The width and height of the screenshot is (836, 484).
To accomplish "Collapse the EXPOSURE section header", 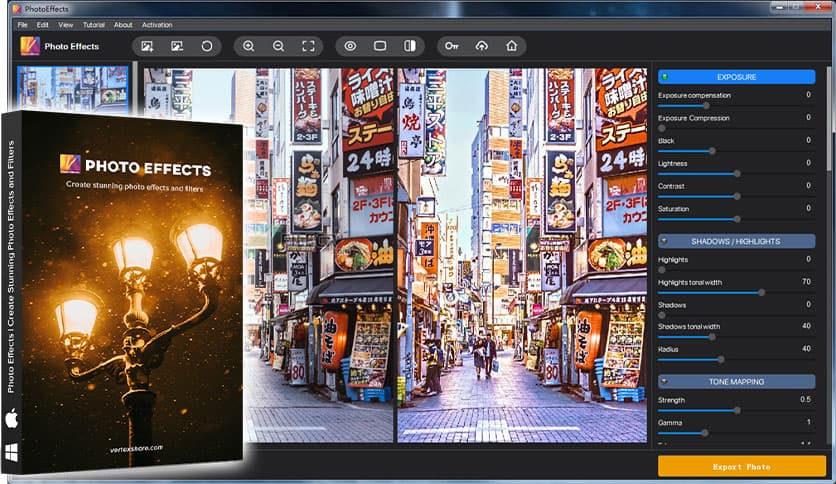I will tap(736, 77).
